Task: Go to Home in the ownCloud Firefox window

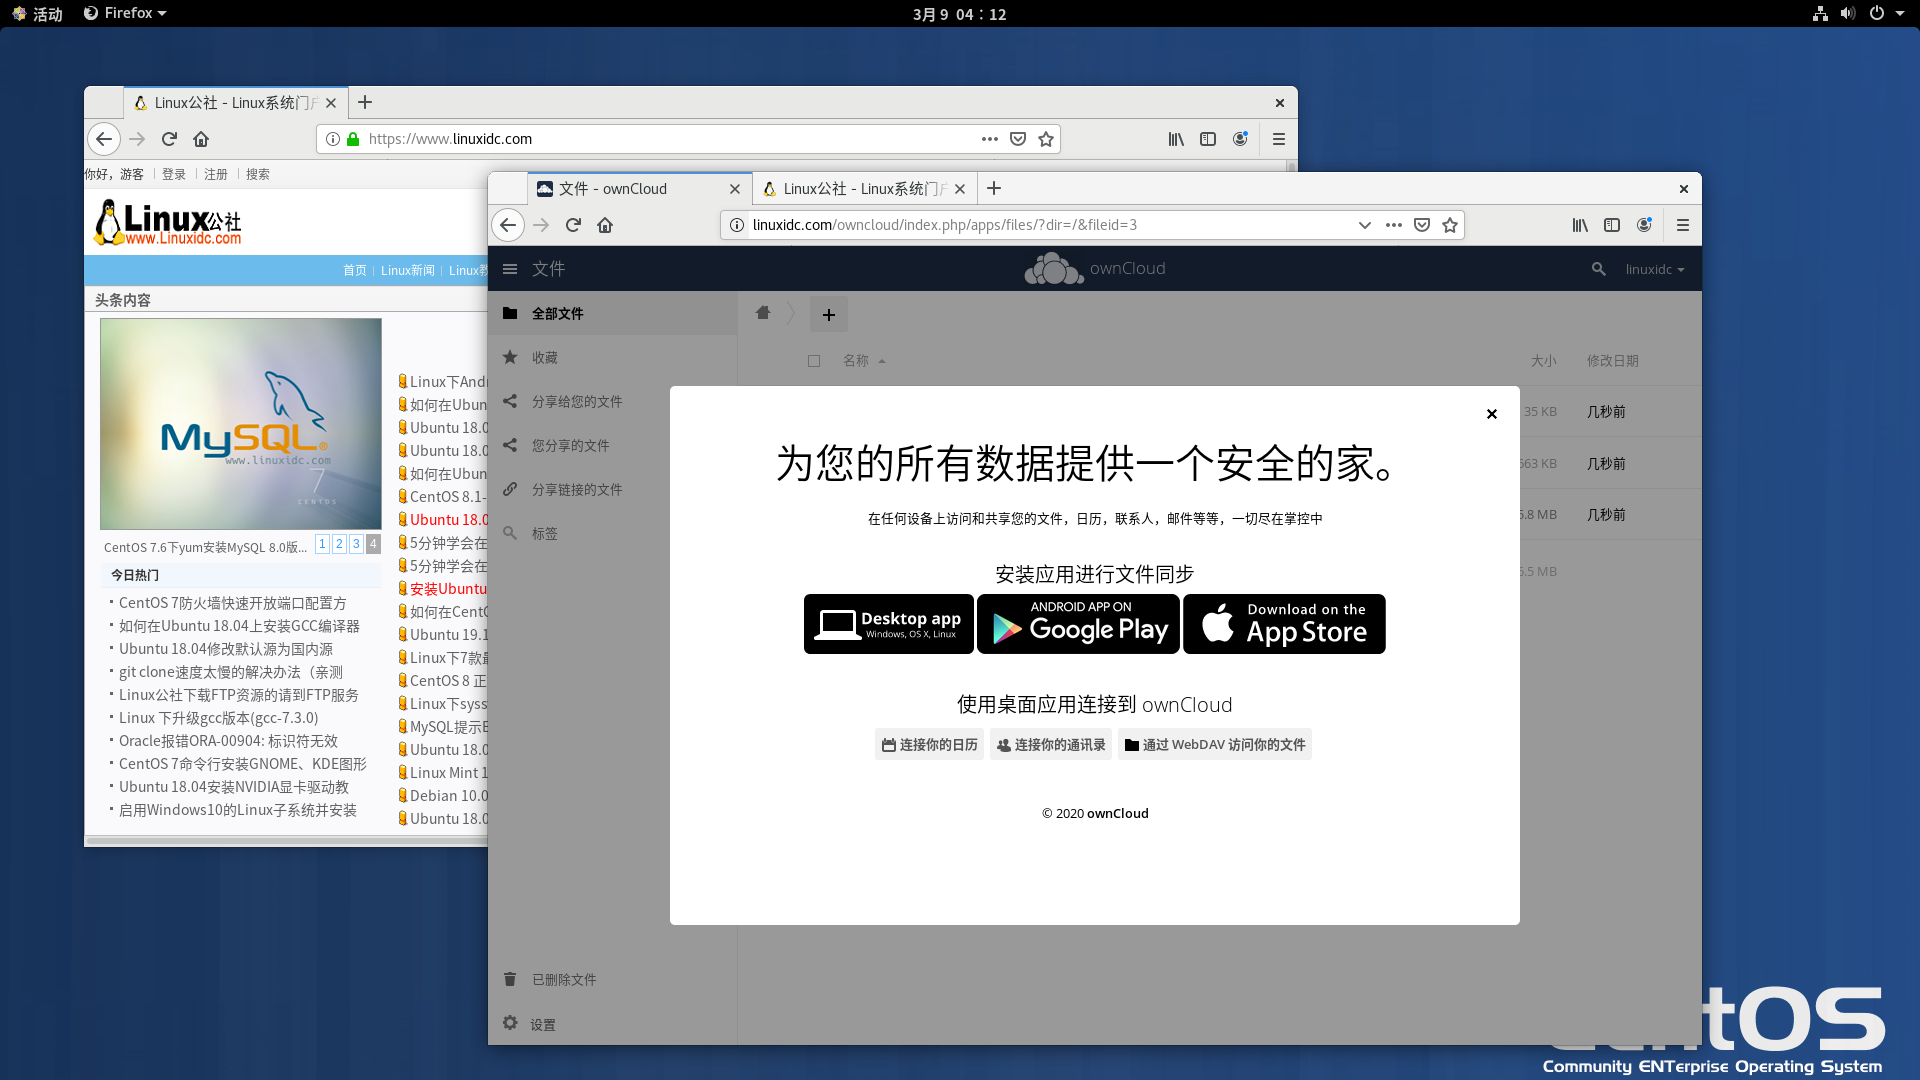Action: tap(605, 225)
